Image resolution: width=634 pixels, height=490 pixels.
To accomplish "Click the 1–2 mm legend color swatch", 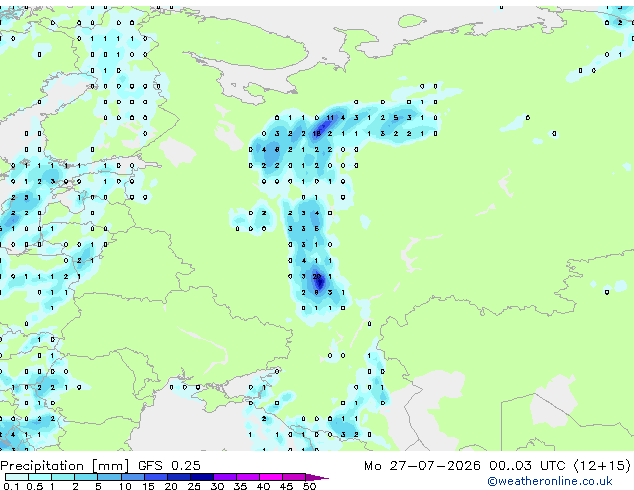I will click(63, 477).
